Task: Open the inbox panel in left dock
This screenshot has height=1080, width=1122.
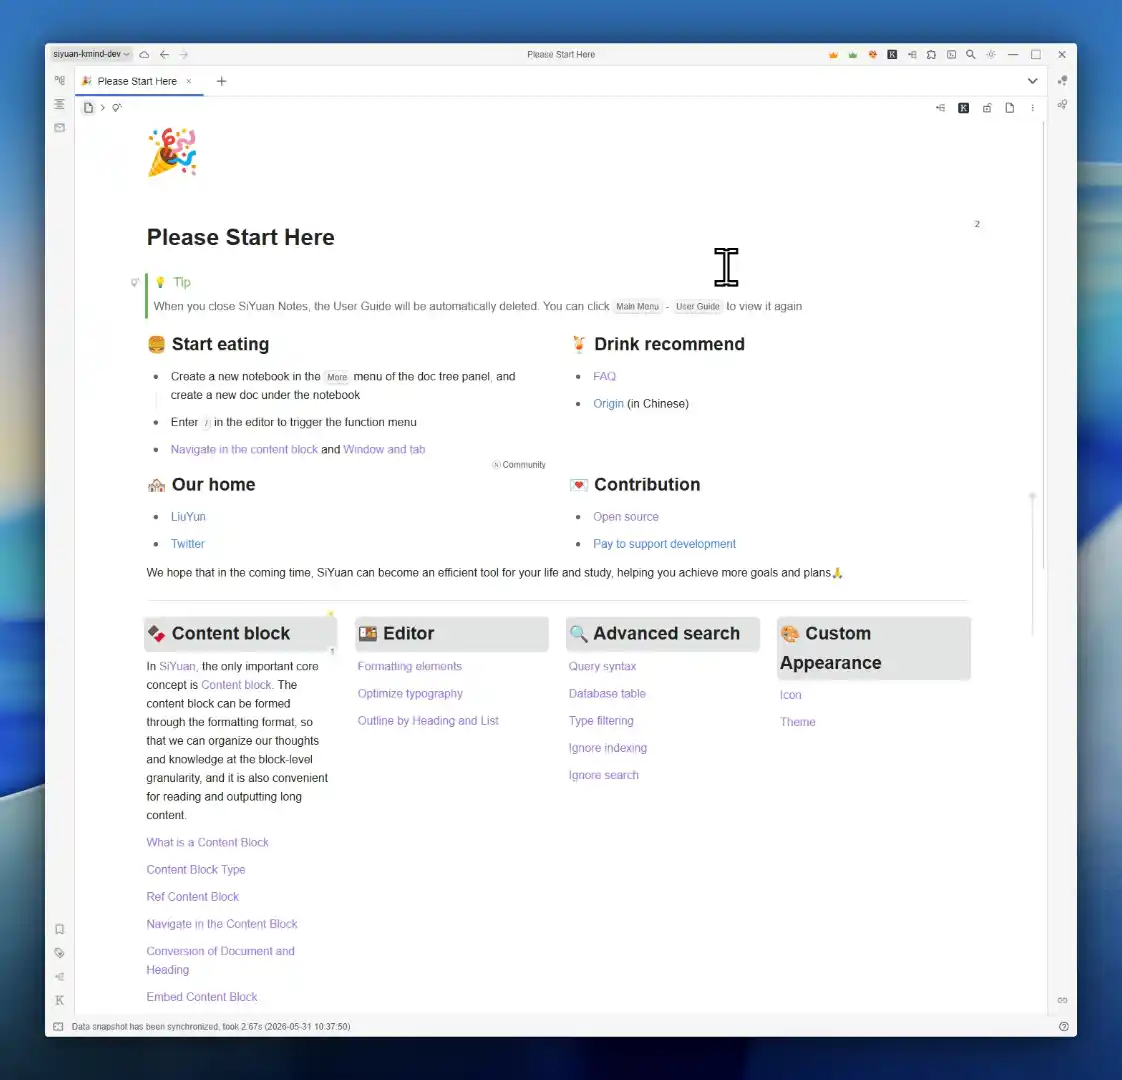Action: (x=59, y=127)
